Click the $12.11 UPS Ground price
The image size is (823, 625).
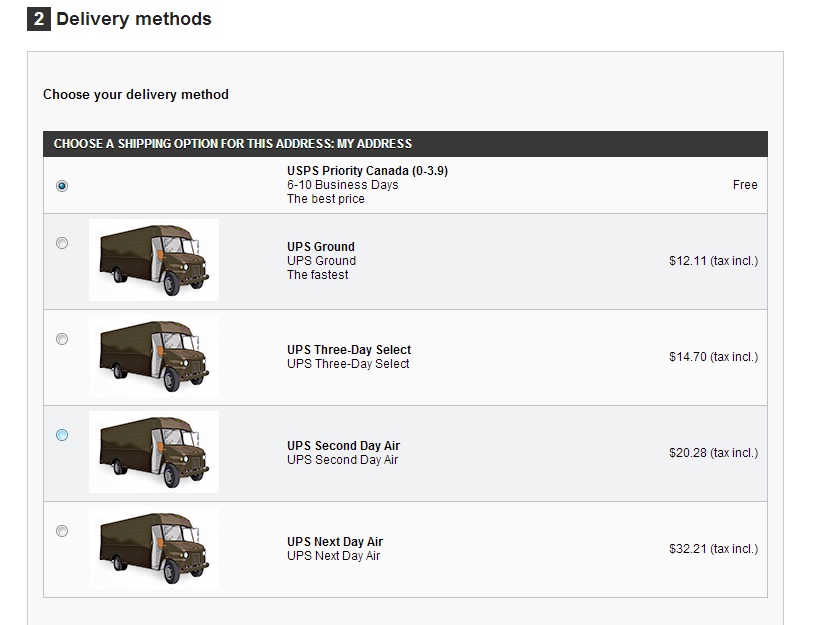click(713, 261)
